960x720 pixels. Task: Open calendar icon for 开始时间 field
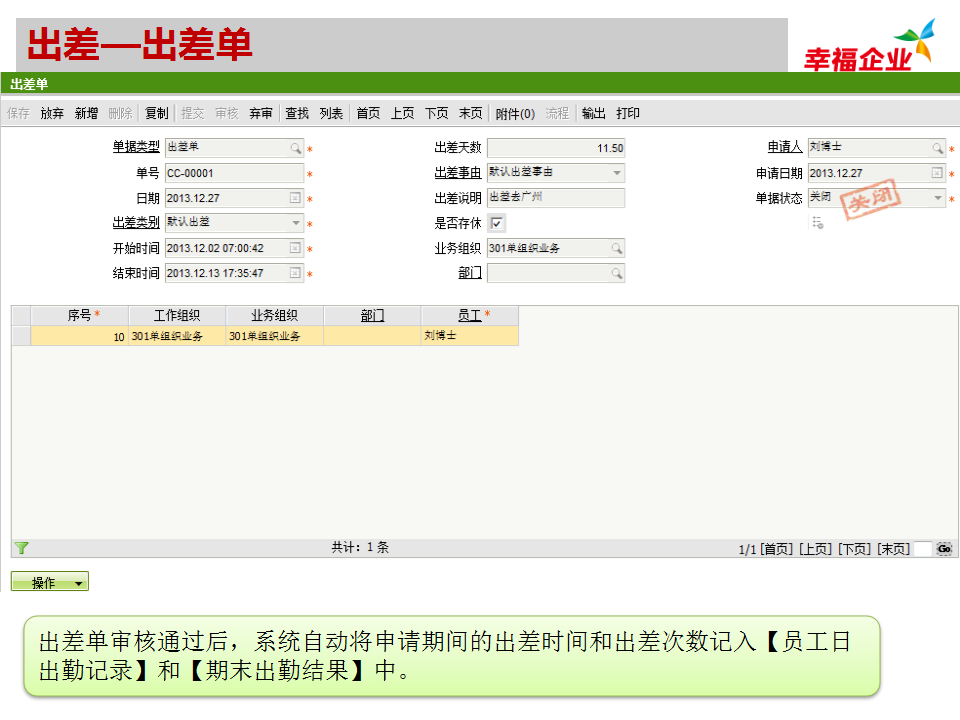296,248
